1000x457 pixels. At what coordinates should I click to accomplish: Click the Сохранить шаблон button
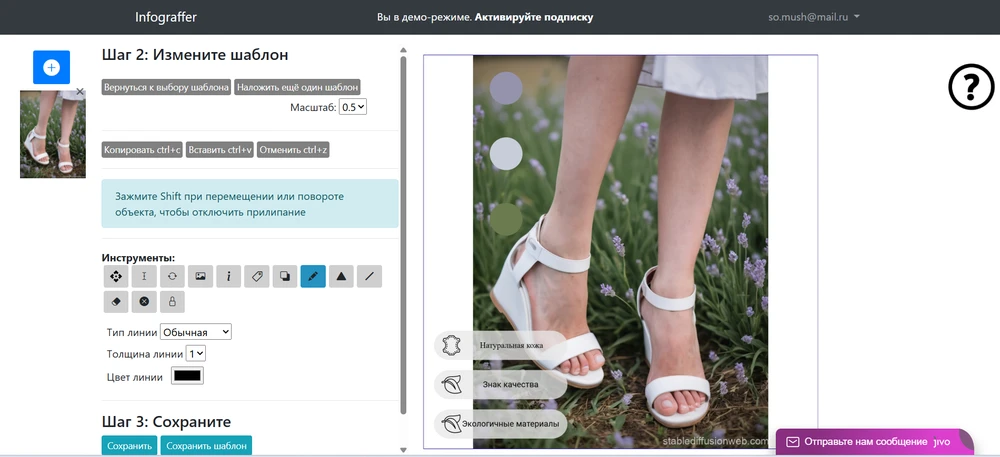(205, 446)
